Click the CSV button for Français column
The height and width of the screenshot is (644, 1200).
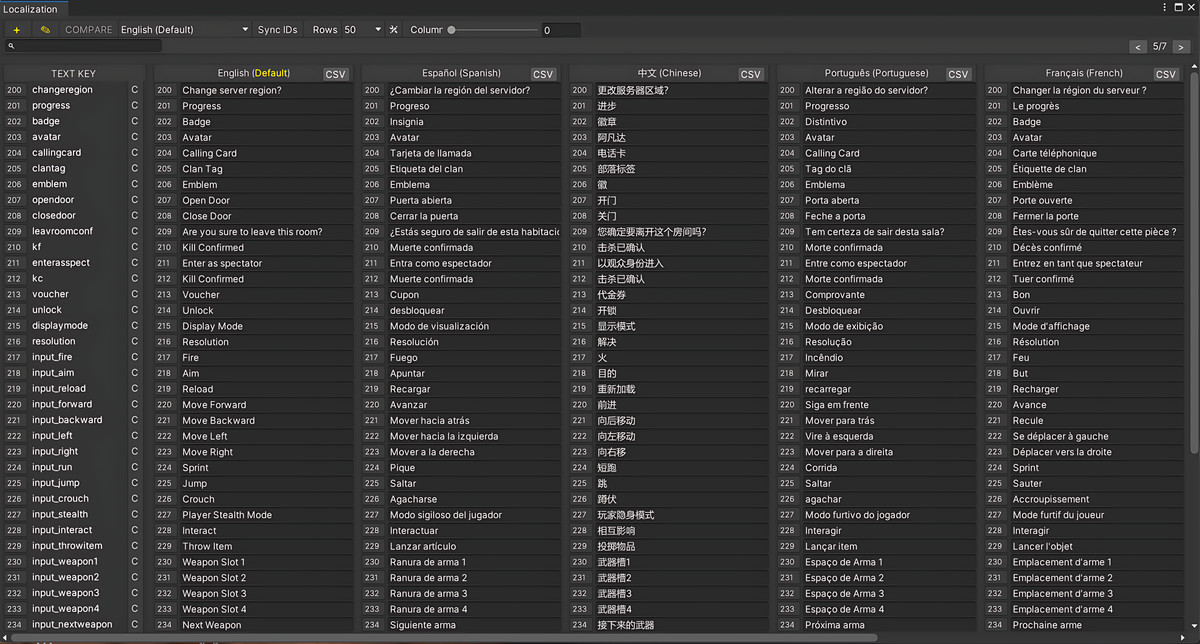pos(1166,74)
